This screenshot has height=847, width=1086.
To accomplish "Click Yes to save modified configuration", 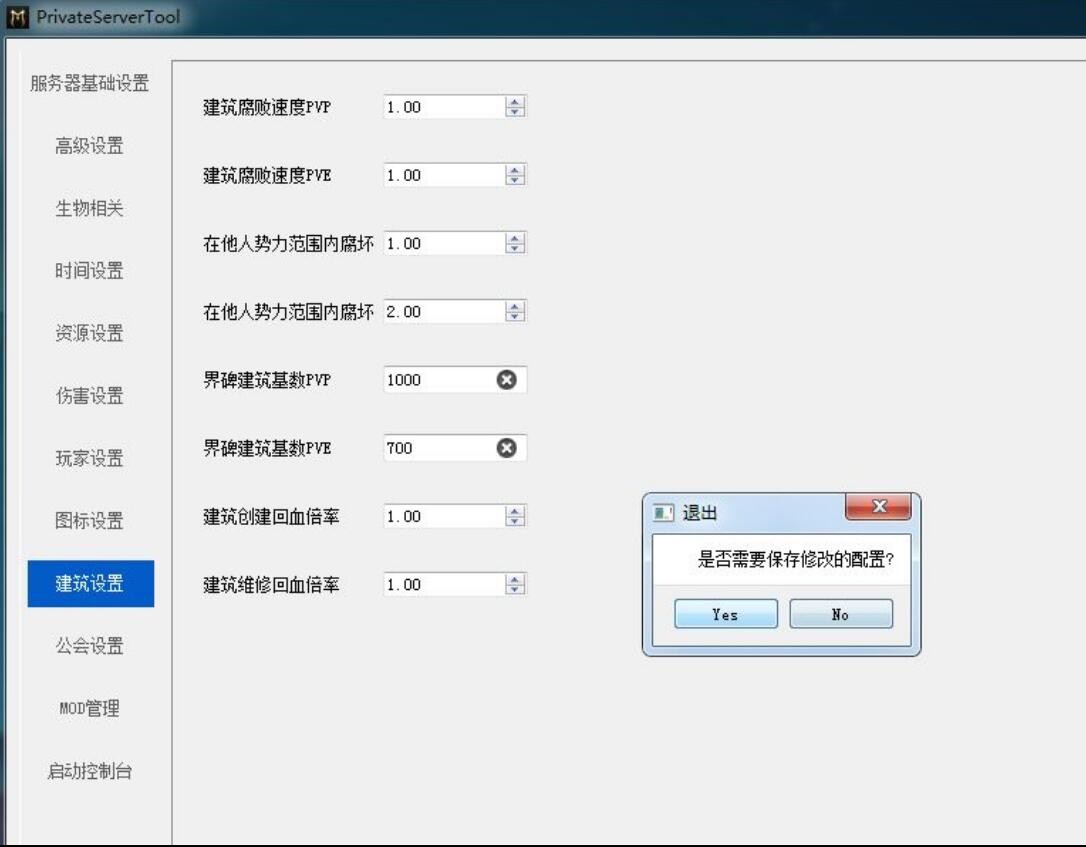I will [x=725, y=614].
